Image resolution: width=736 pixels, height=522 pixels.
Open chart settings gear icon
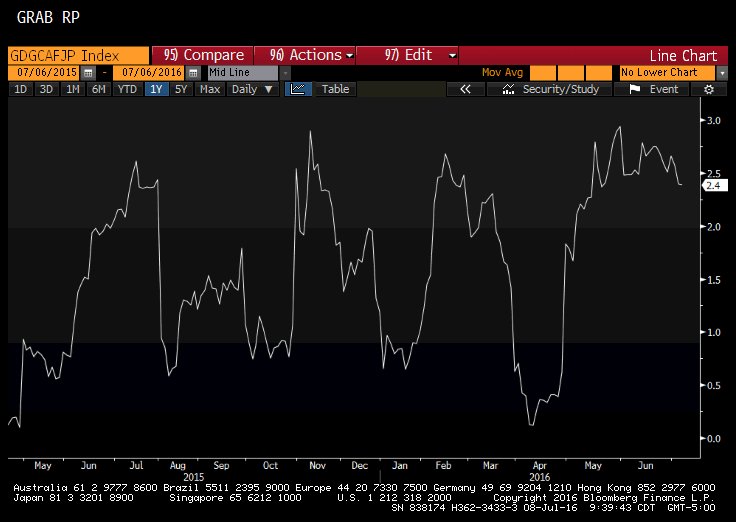709,89
